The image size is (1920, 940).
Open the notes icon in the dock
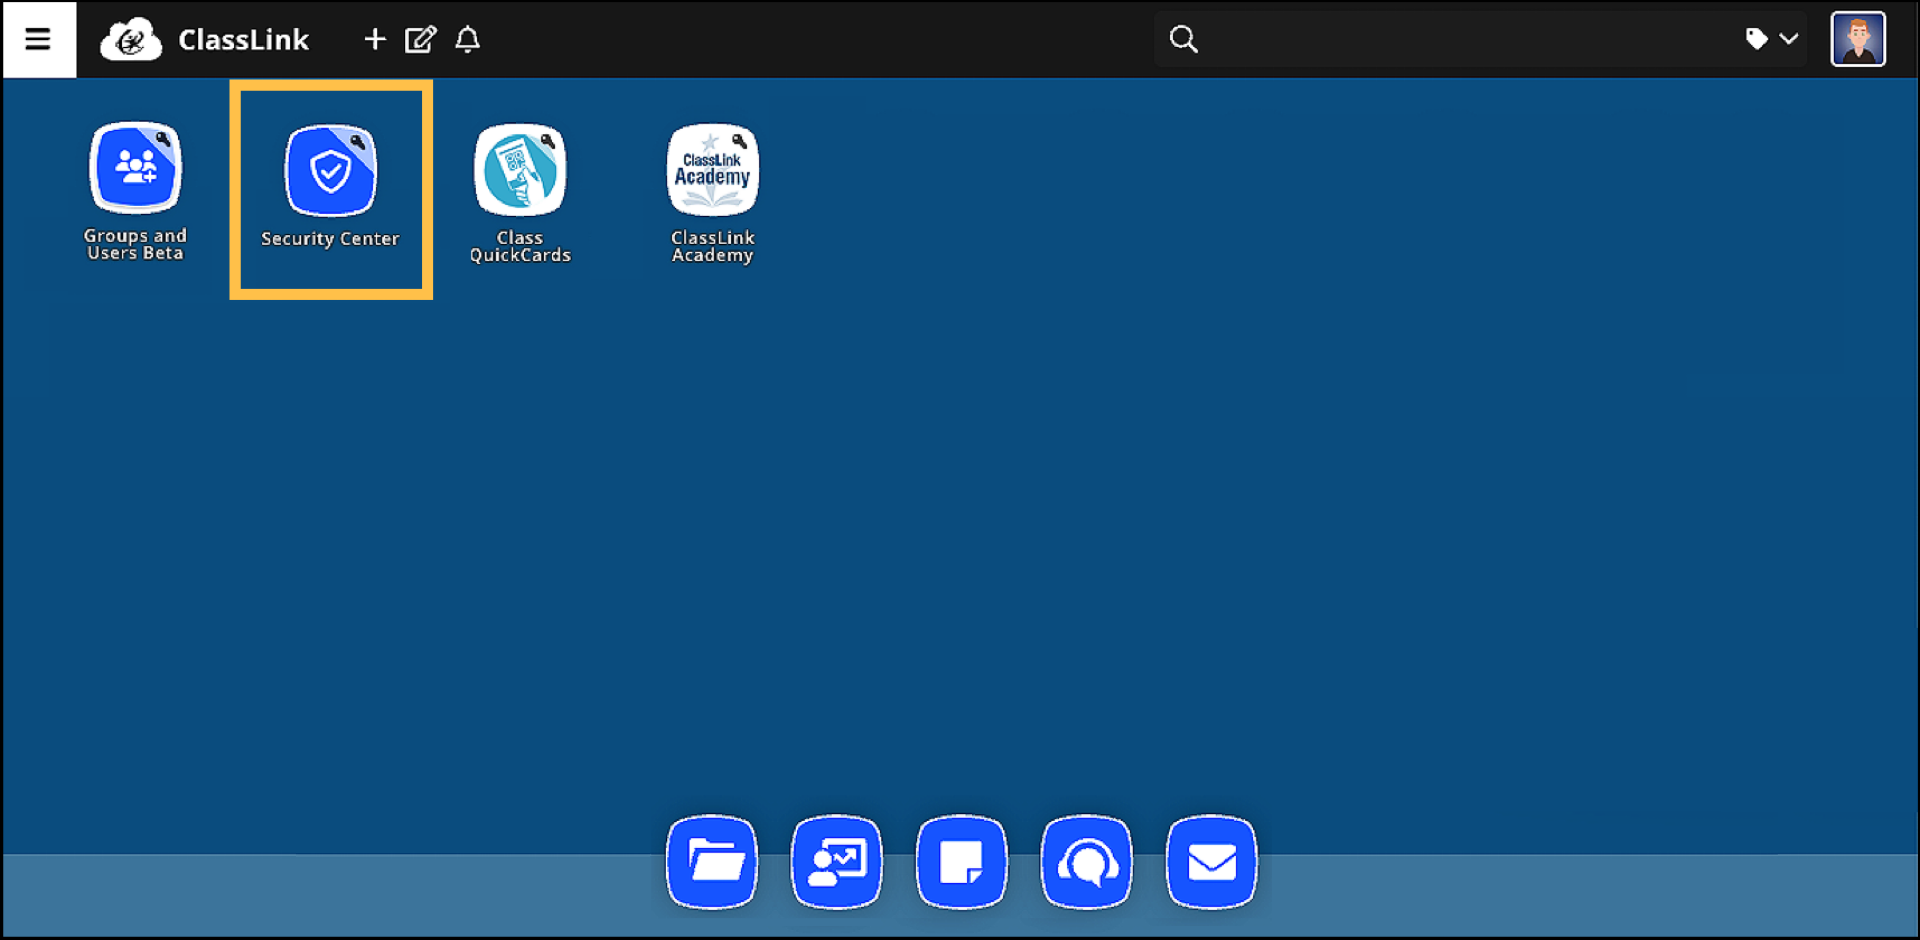click(x=961, y=861)
